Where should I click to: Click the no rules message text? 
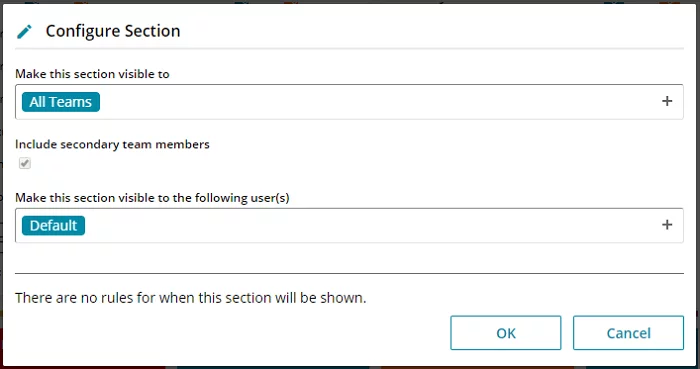coord(191,298)
